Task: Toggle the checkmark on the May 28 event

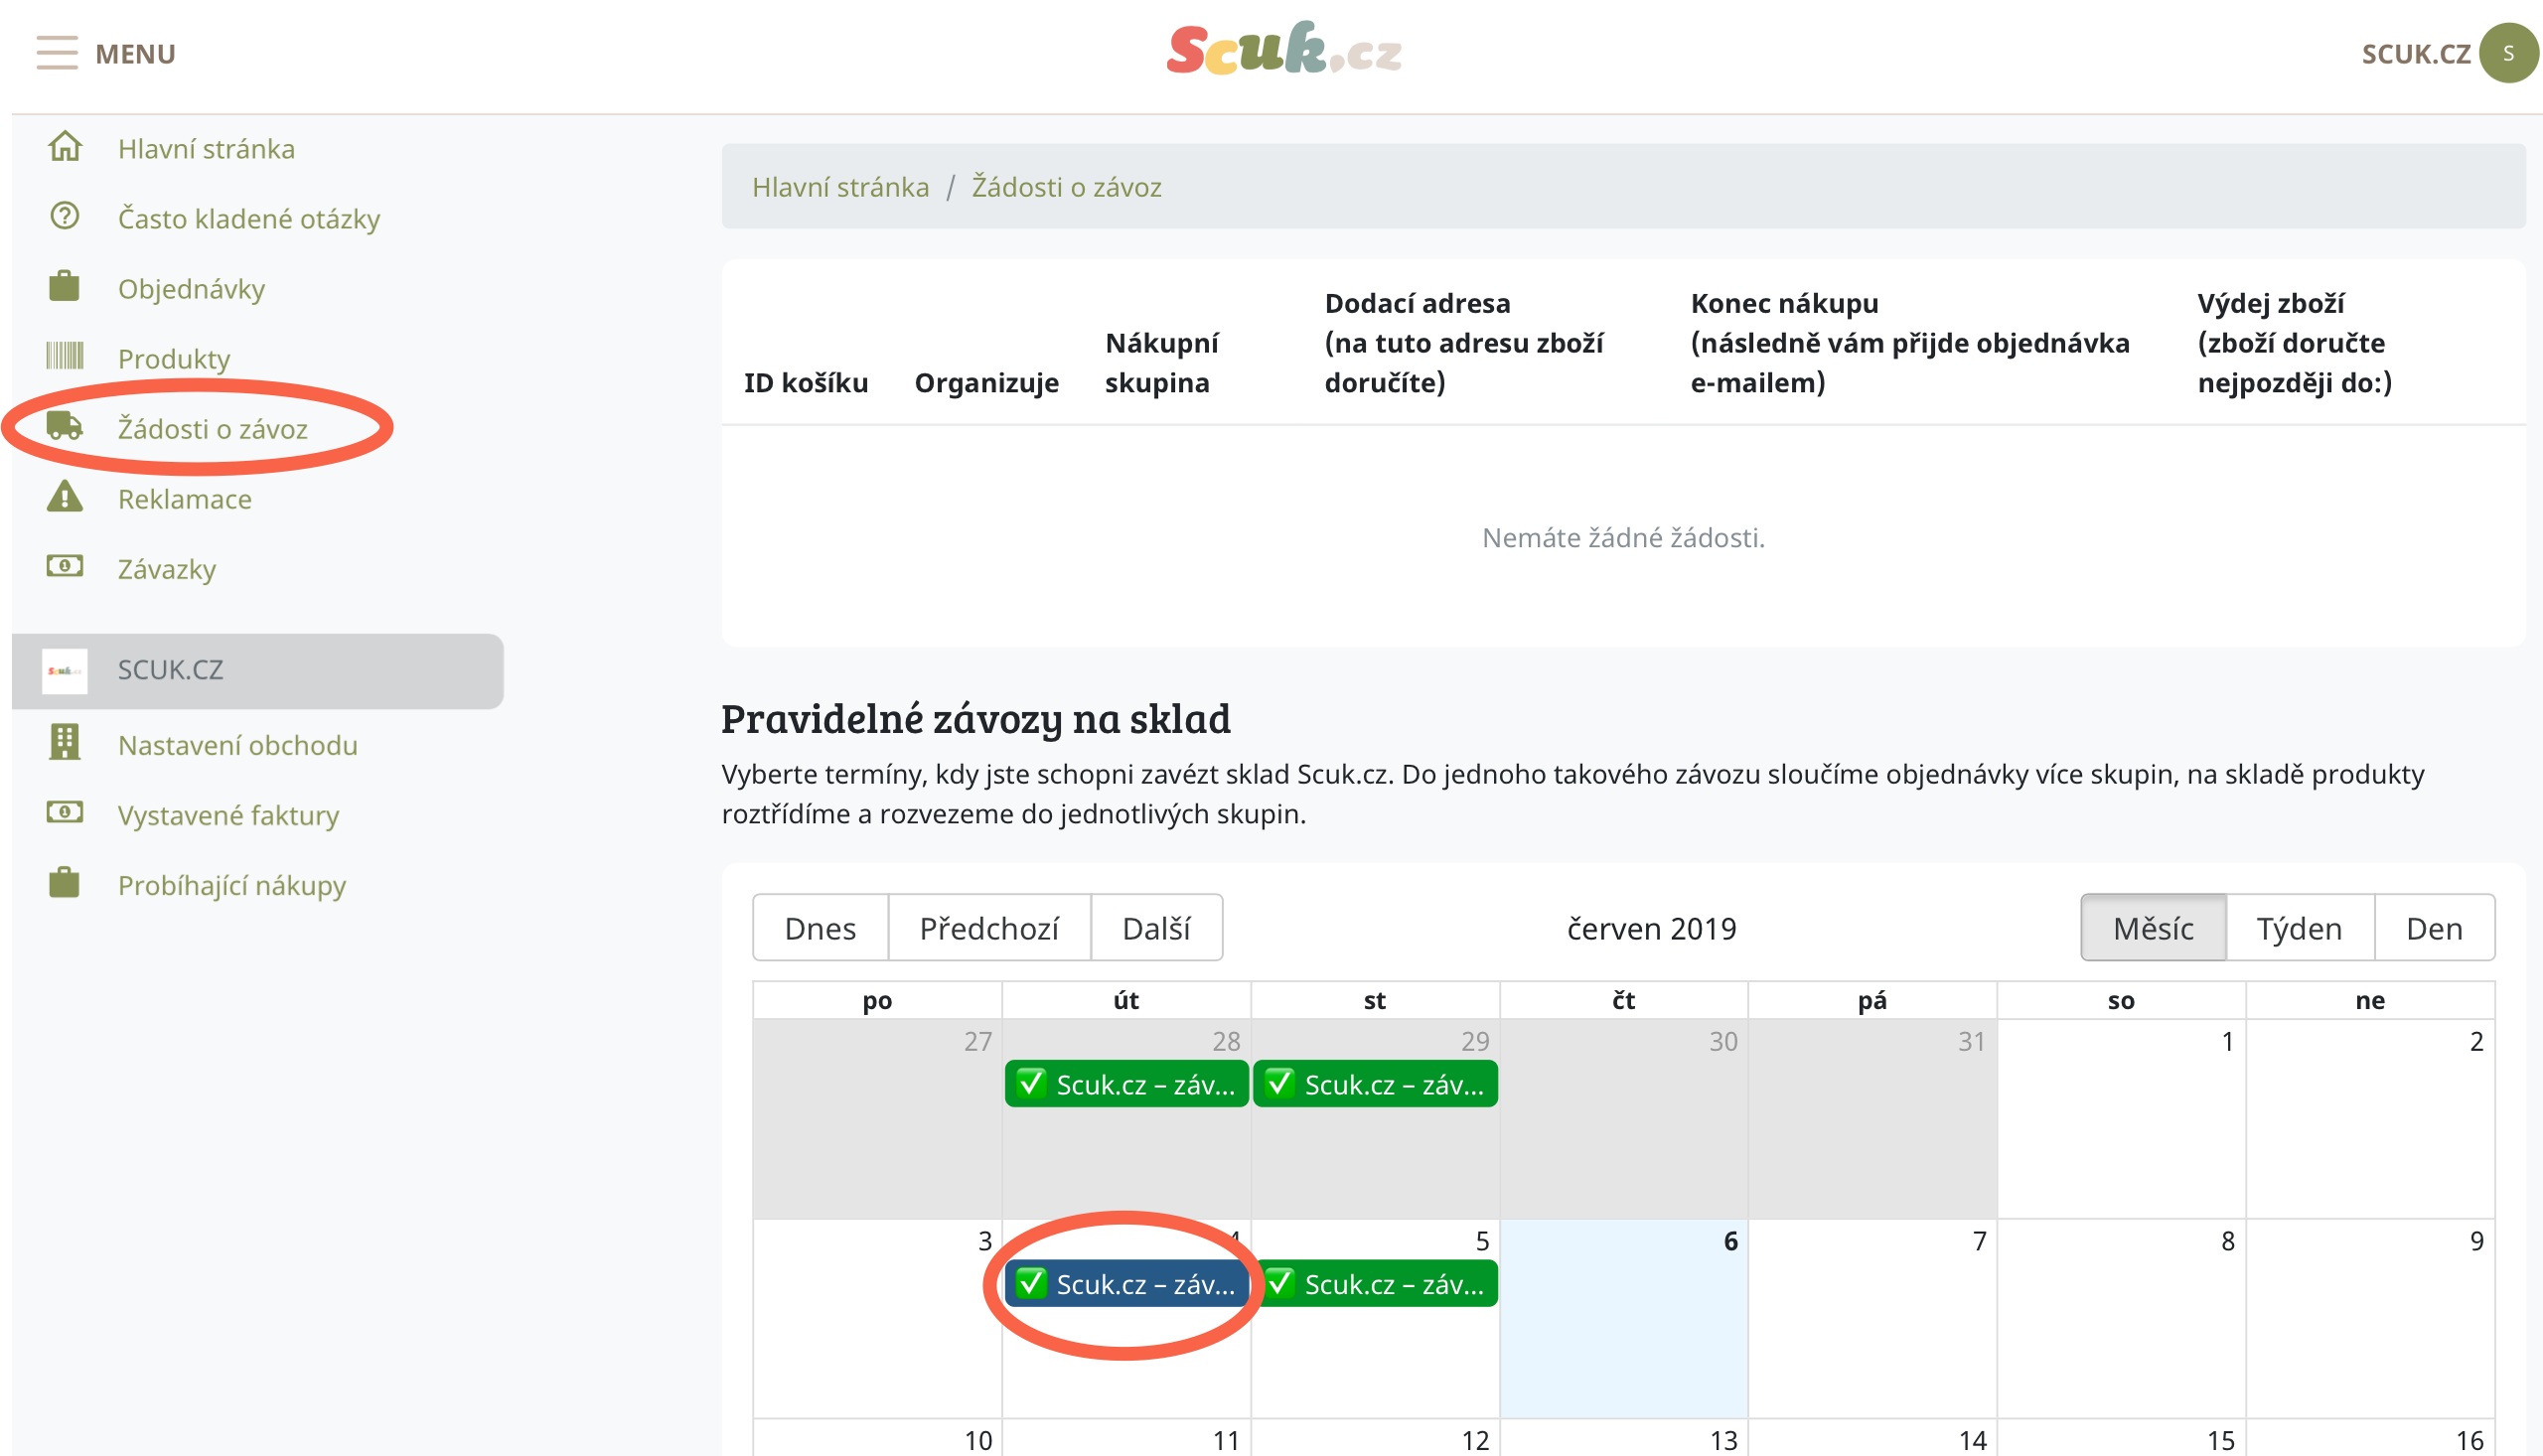Action: pos(1031,1083)
